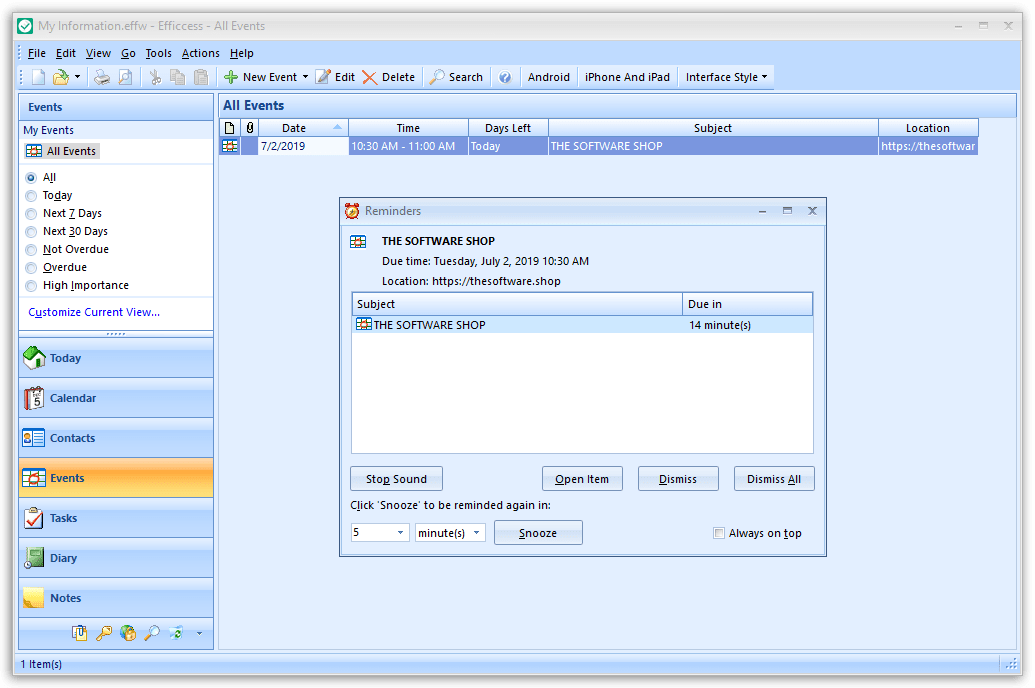The height and width of the screenshot is (688, 1035).
Task: Click the Customize Current View link
Action: point(94,312)
